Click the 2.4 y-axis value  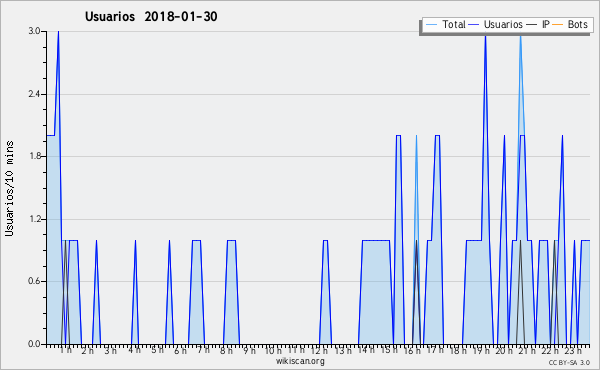34,94
